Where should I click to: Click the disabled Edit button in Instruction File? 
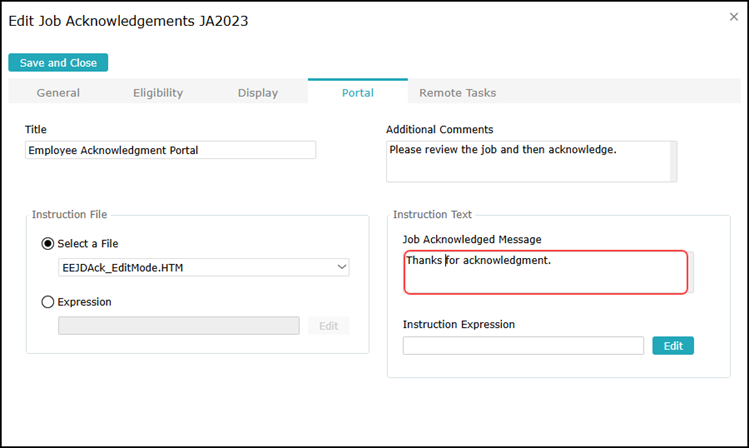[328, 326]
